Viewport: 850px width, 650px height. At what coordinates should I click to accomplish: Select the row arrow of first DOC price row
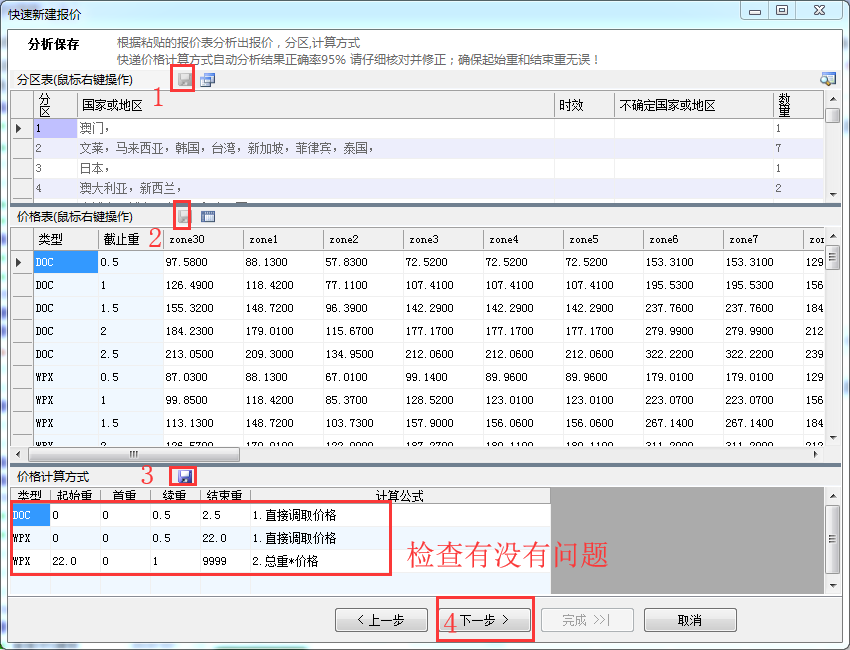tap(19, 262)
